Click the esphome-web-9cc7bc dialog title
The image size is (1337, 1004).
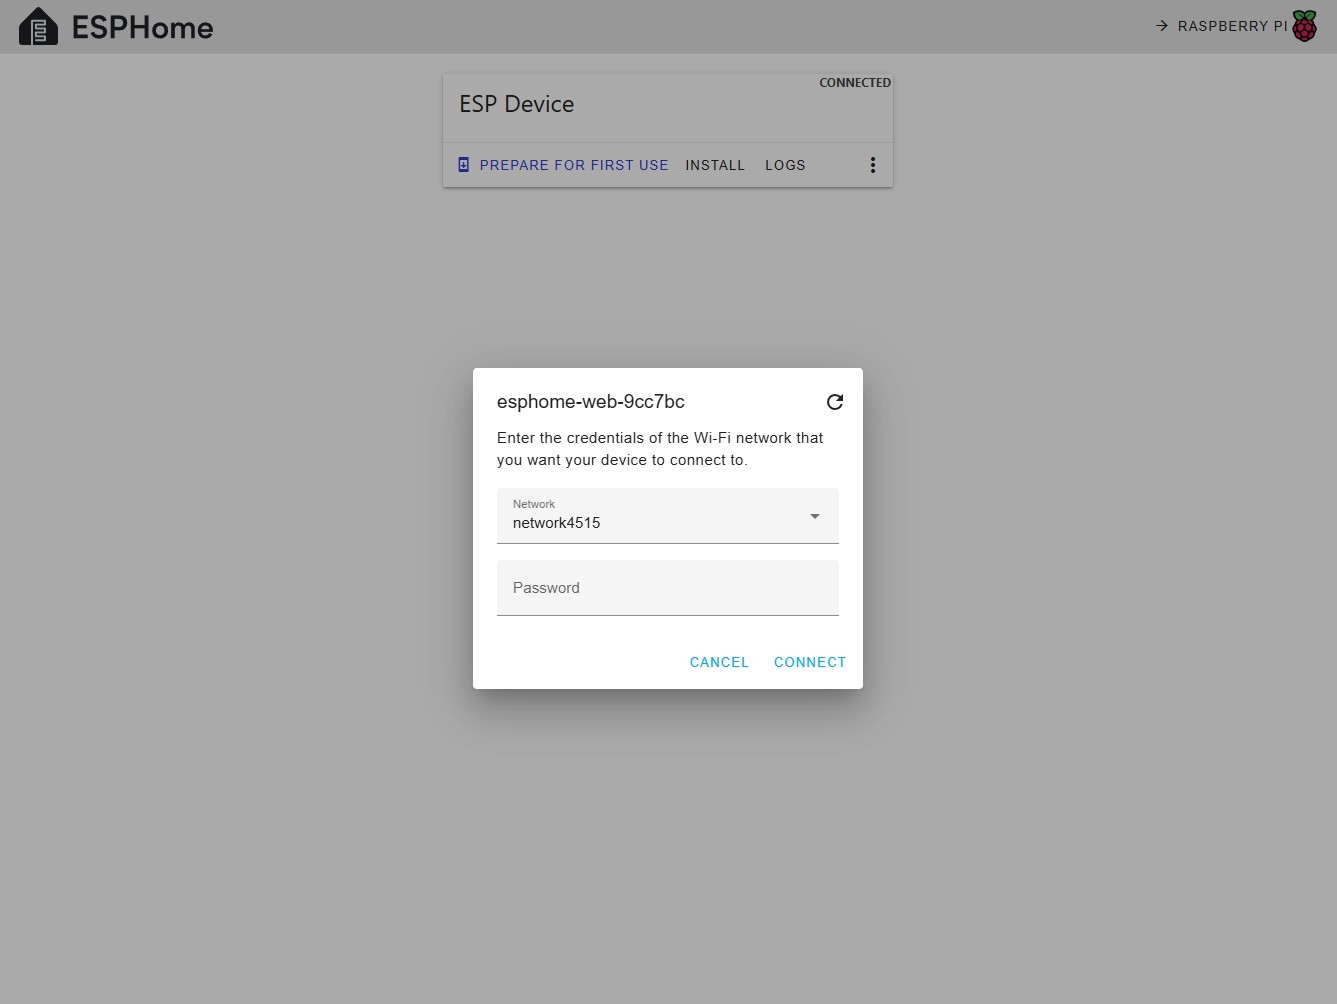(591, 402)
